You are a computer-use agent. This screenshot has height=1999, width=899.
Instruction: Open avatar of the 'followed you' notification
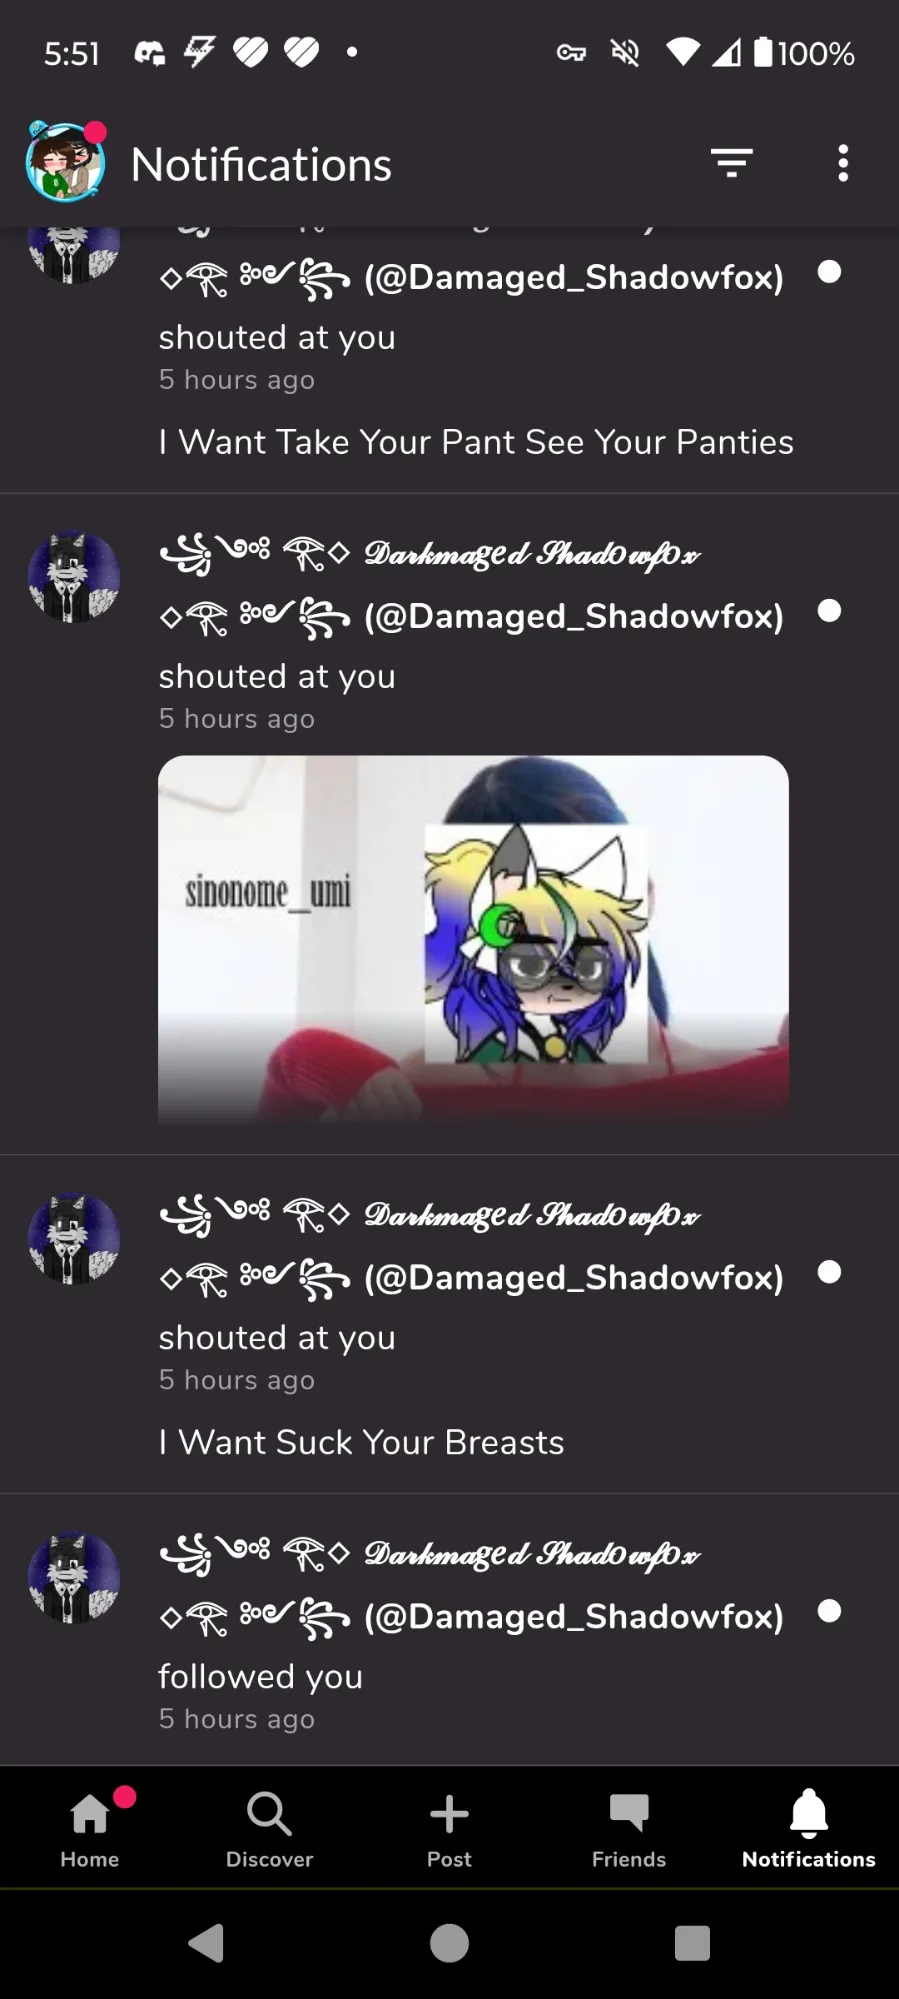coord(74,1577)
